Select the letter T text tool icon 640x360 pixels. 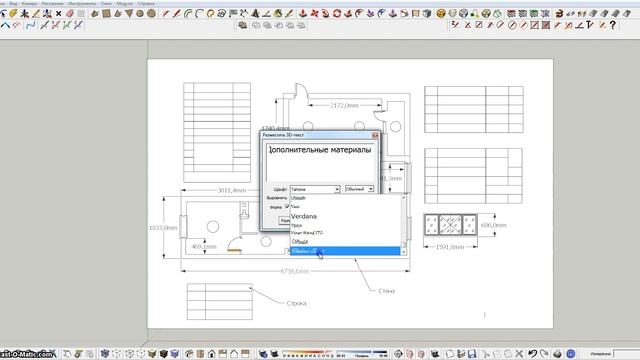[590, 25]
